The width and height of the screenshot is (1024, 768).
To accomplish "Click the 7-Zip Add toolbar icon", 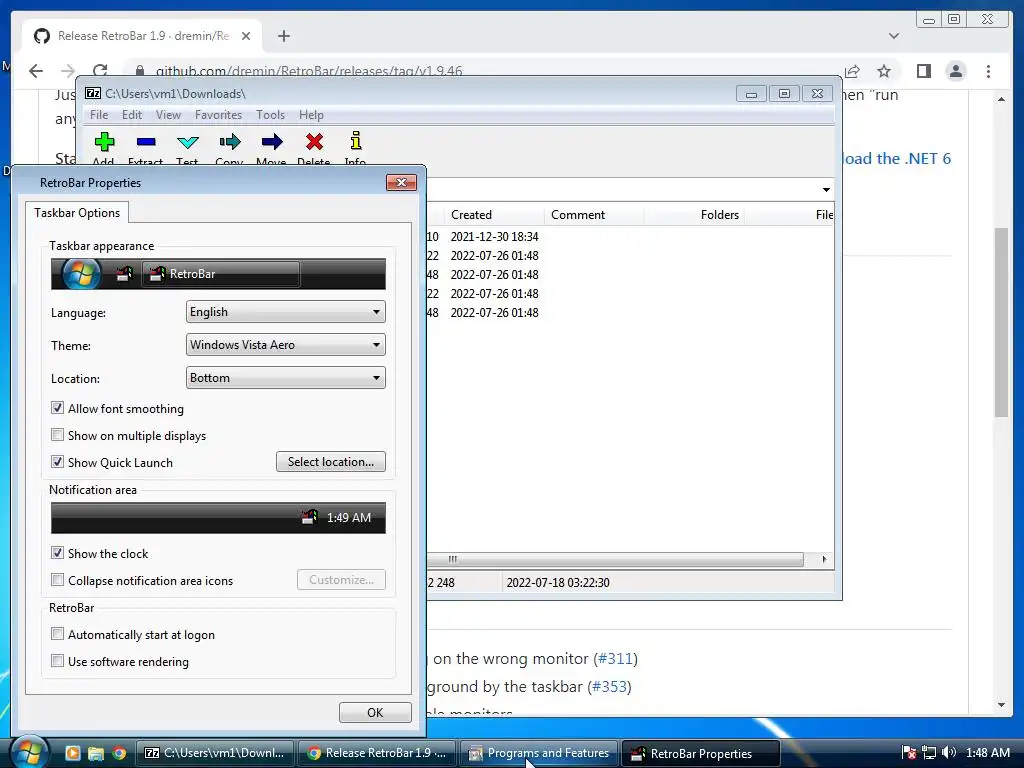I will click(104, 142).
